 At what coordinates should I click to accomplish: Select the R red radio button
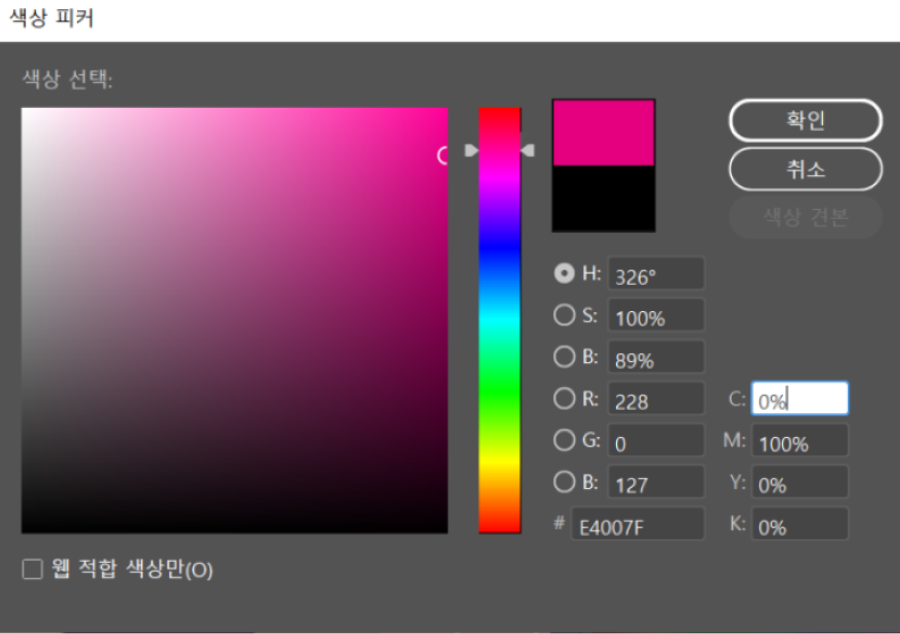coord(564,399)
